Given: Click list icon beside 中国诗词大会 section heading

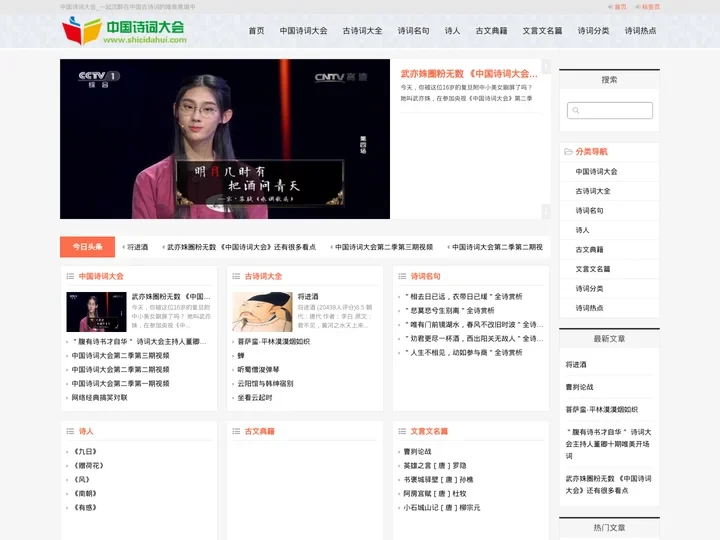Looking at the screenshot, I should (70, 276).
